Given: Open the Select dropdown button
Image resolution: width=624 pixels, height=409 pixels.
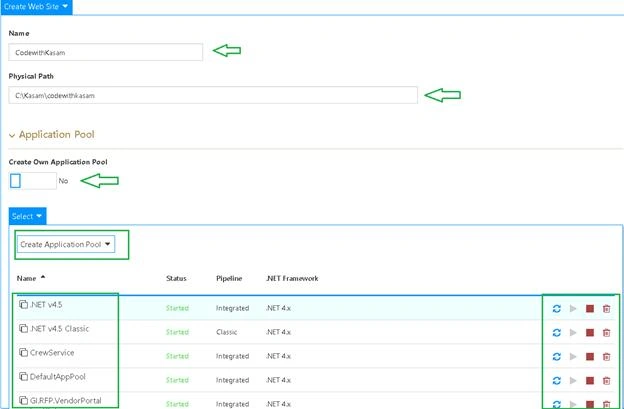Looking at the screenshot, I should point(27,216).
